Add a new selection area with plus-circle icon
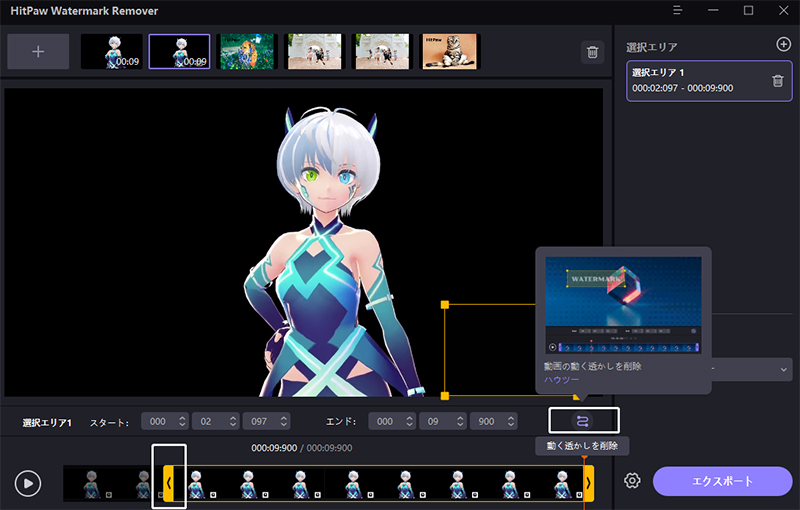 pyautogui.click(x=783, y=44)
